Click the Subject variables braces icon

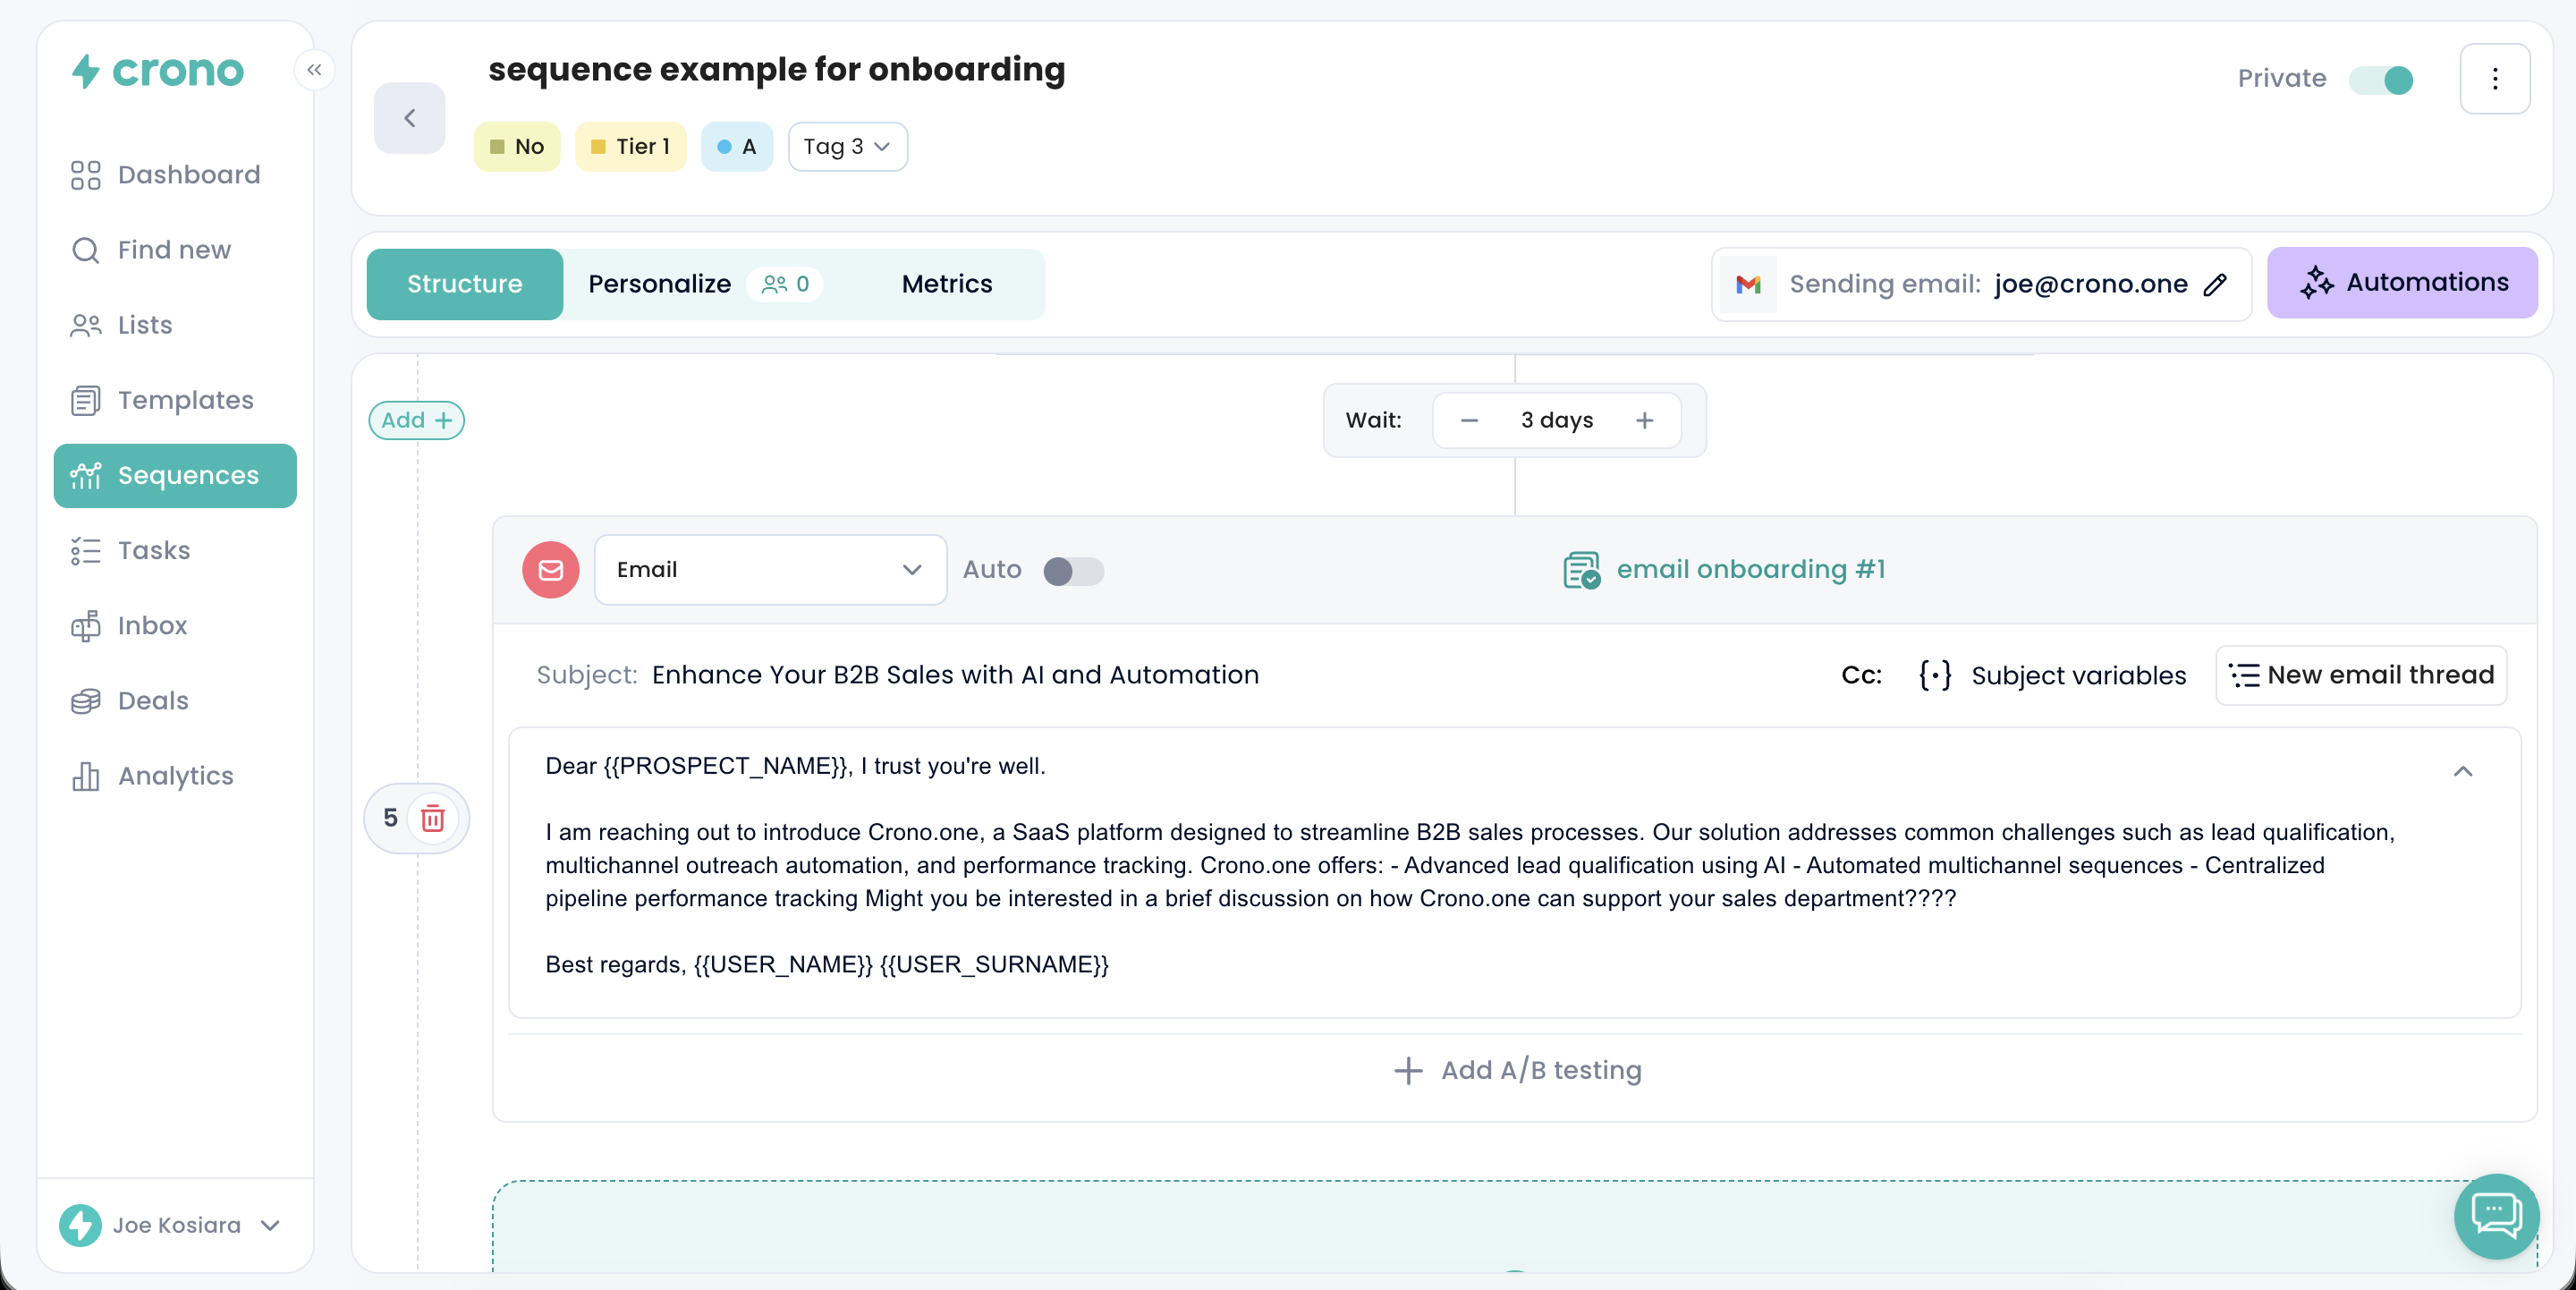(x=1934, y=675)
